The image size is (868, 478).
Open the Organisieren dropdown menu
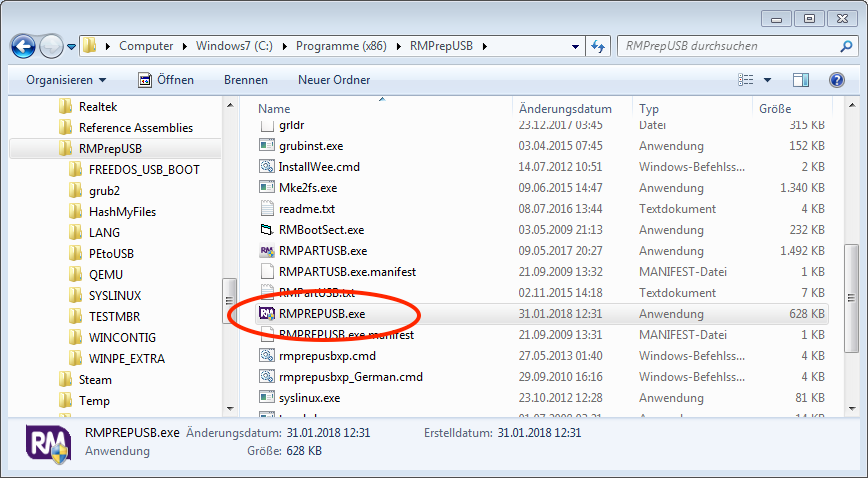pyautogui.click(x=66, y=80)
